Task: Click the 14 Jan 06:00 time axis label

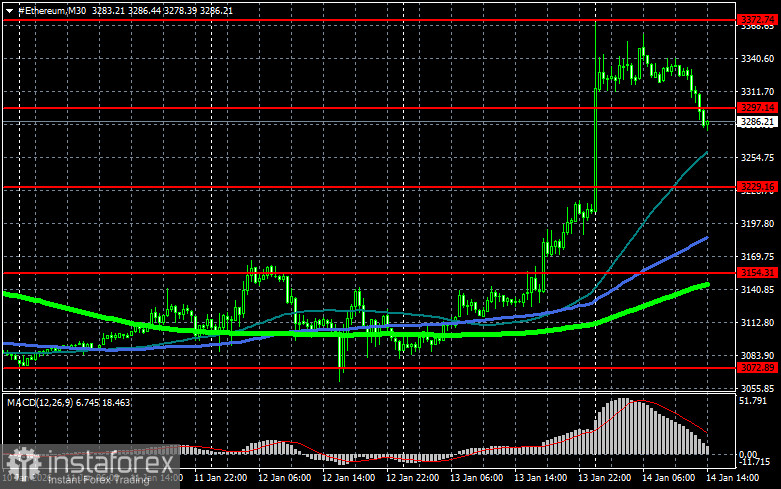Action: 668,478
